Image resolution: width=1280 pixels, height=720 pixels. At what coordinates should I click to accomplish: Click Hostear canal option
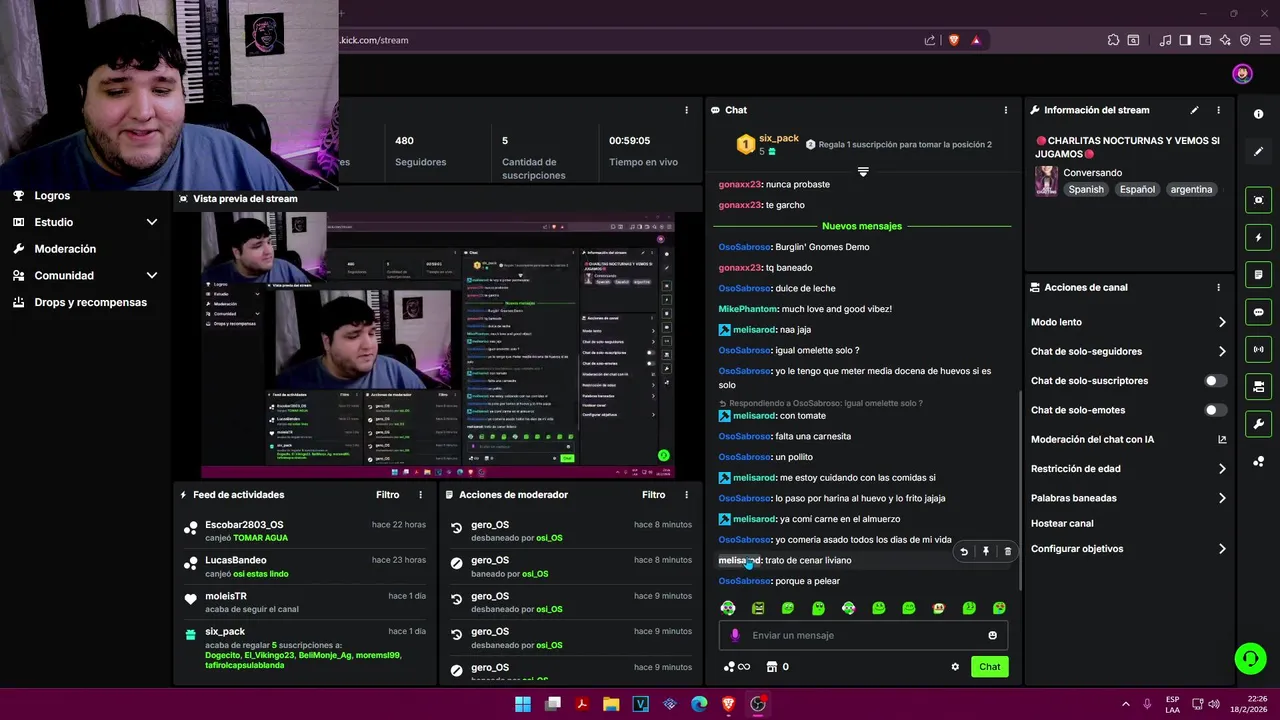[x=1062, y=523]
